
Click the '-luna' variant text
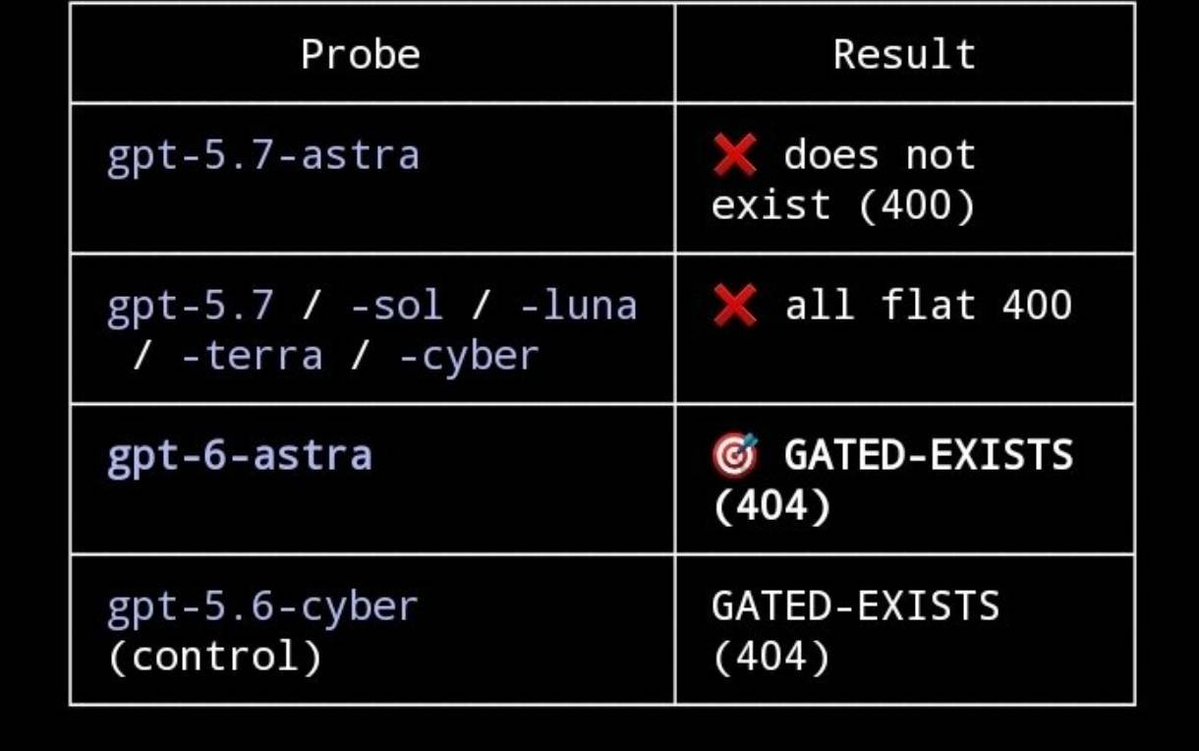coord(578,305)
